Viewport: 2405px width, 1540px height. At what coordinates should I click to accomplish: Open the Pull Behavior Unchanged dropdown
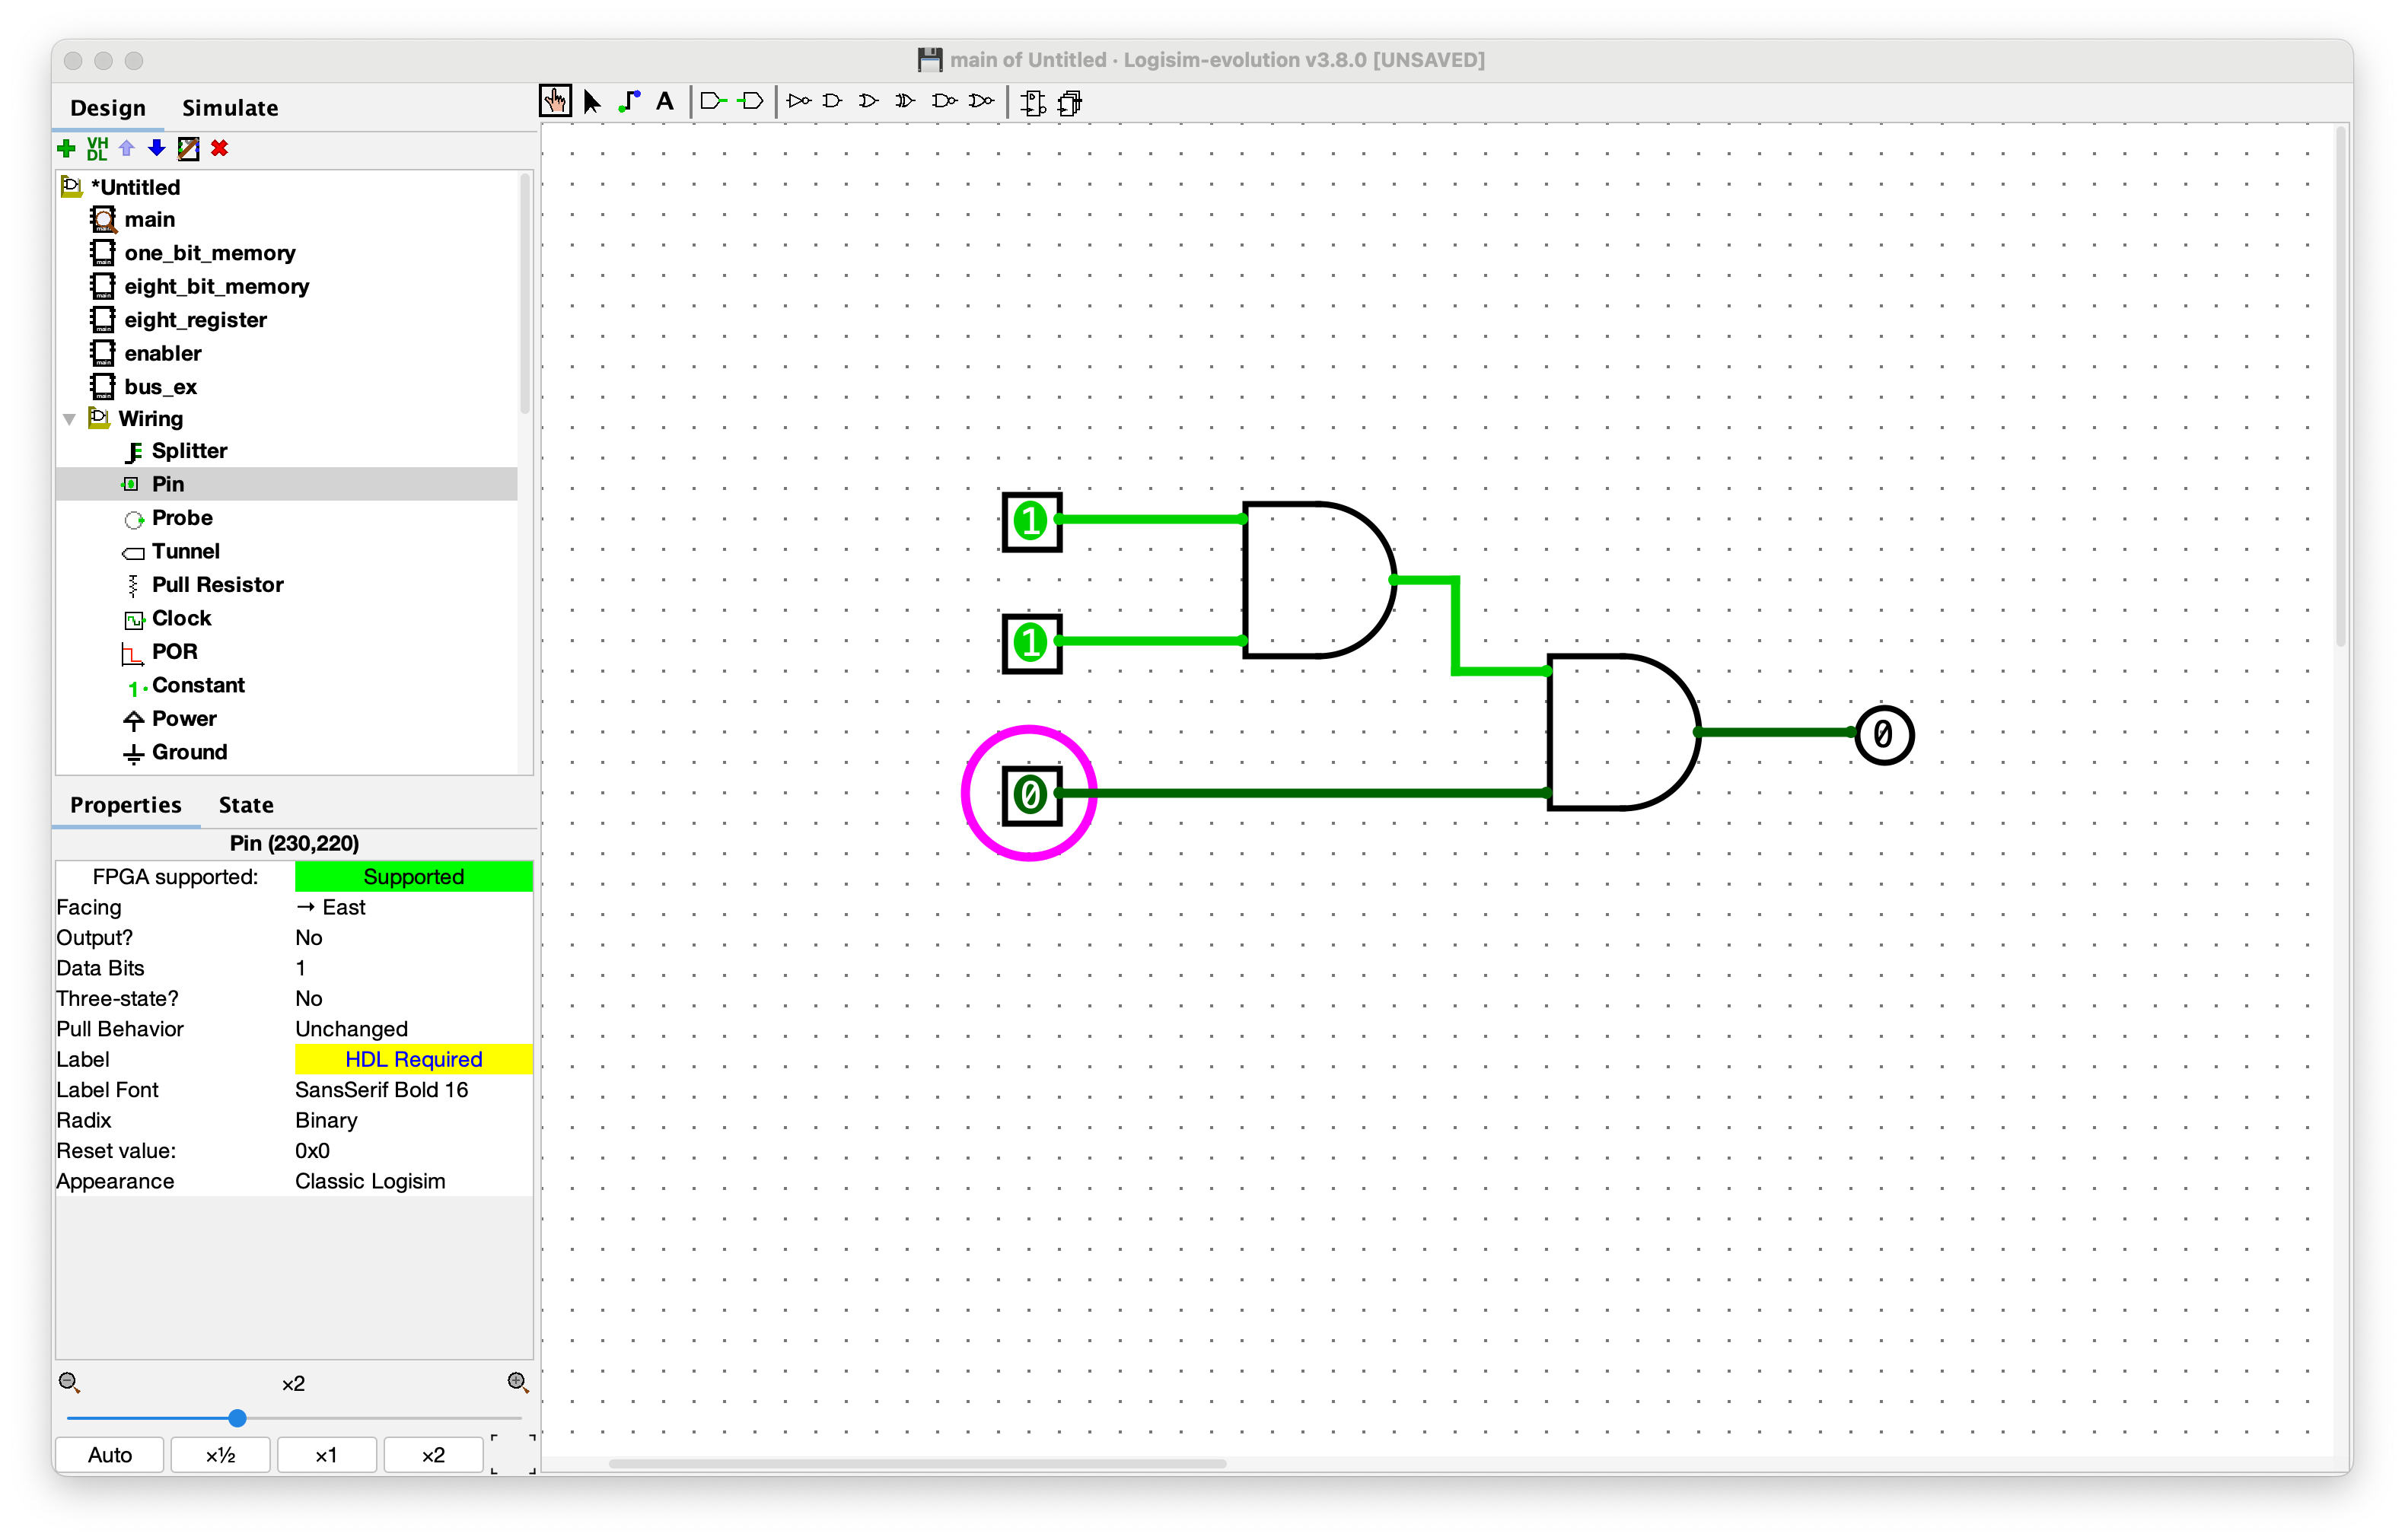pyautogui.click(x=413, y=1029)
